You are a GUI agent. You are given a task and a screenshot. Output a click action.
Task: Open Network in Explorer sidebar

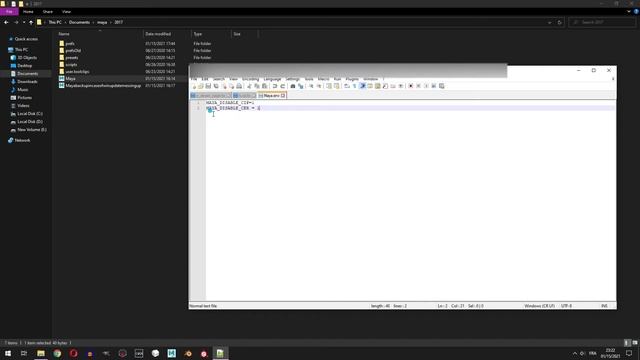[22, 140]
